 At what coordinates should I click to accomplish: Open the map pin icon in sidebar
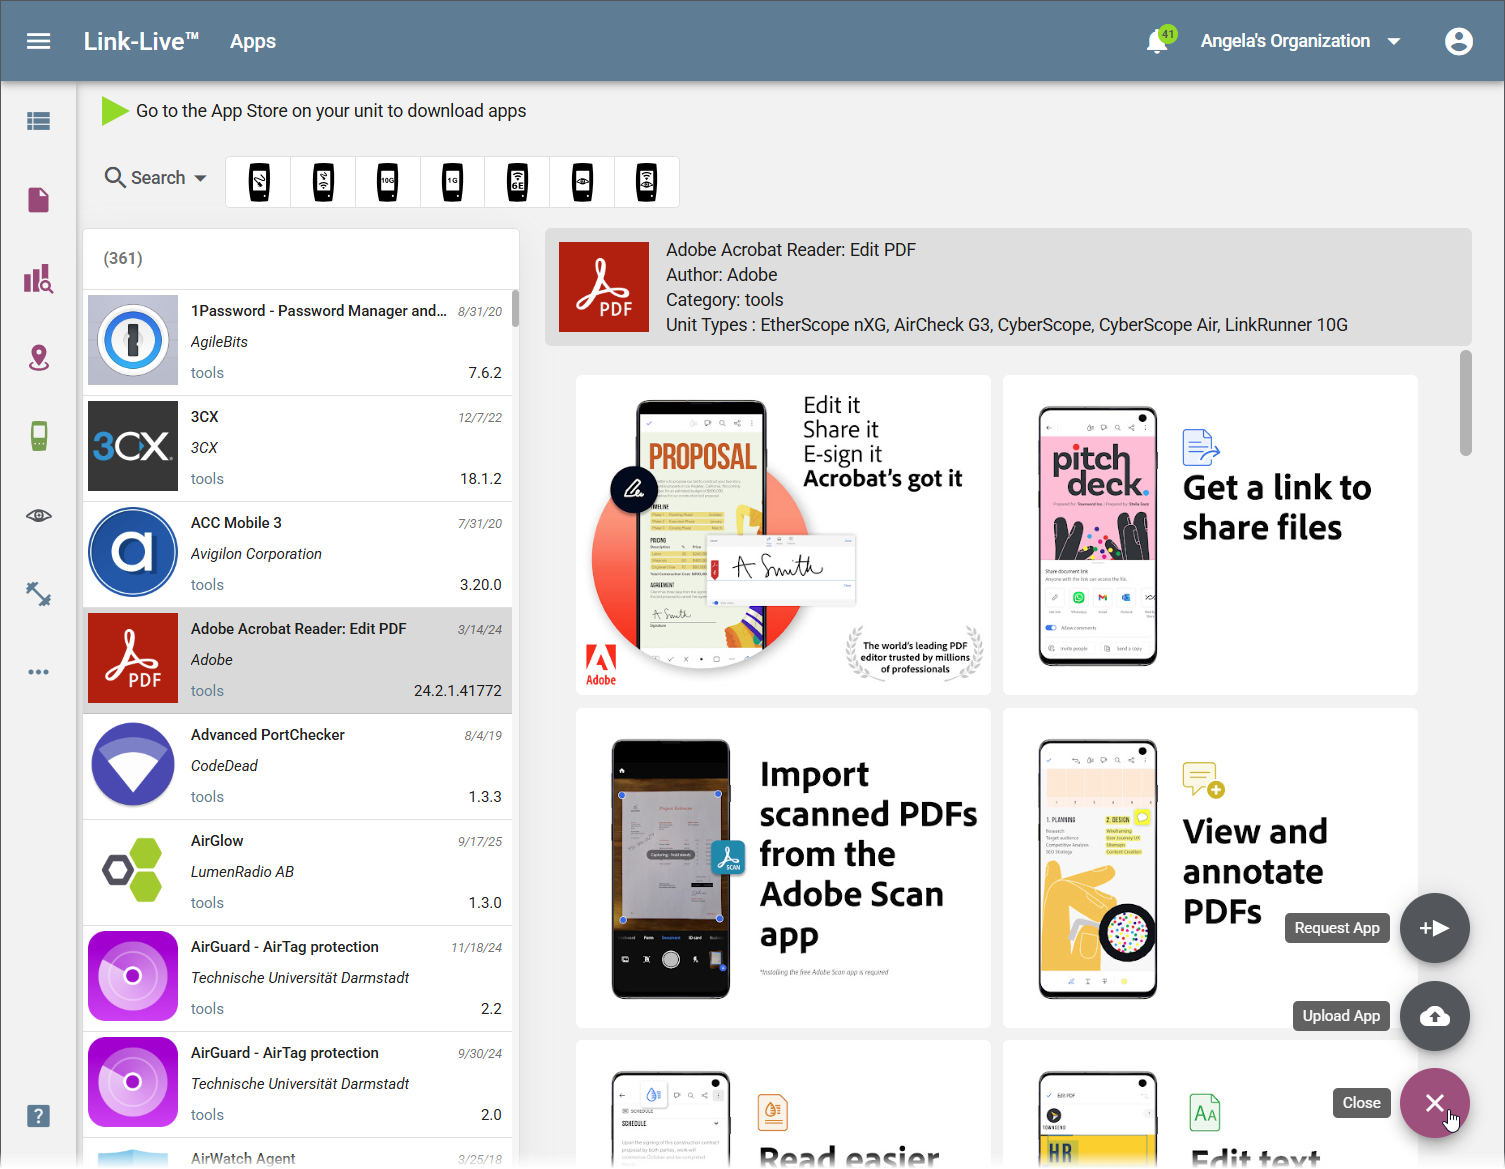click(x=38, y=357)
